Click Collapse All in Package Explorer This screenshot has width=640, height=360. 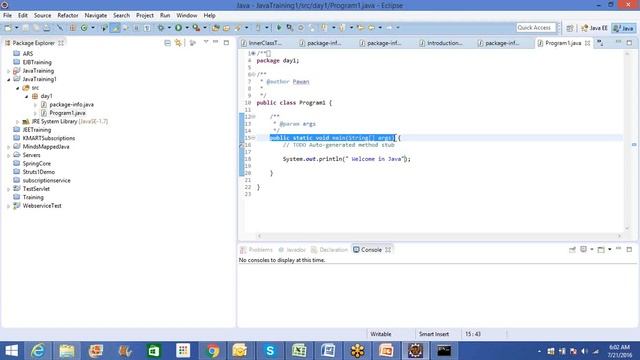coord(167,42)
